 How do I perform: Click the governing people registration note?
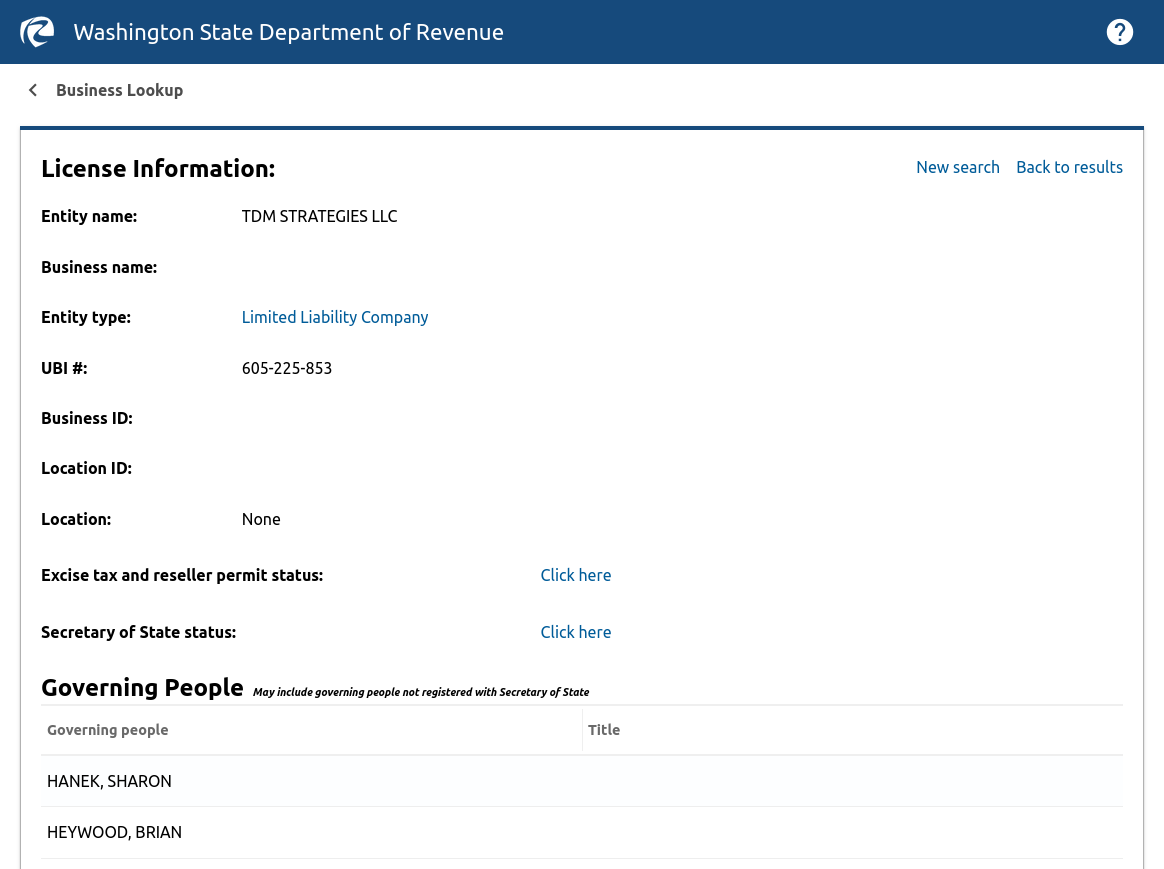[x=421, y=692]
